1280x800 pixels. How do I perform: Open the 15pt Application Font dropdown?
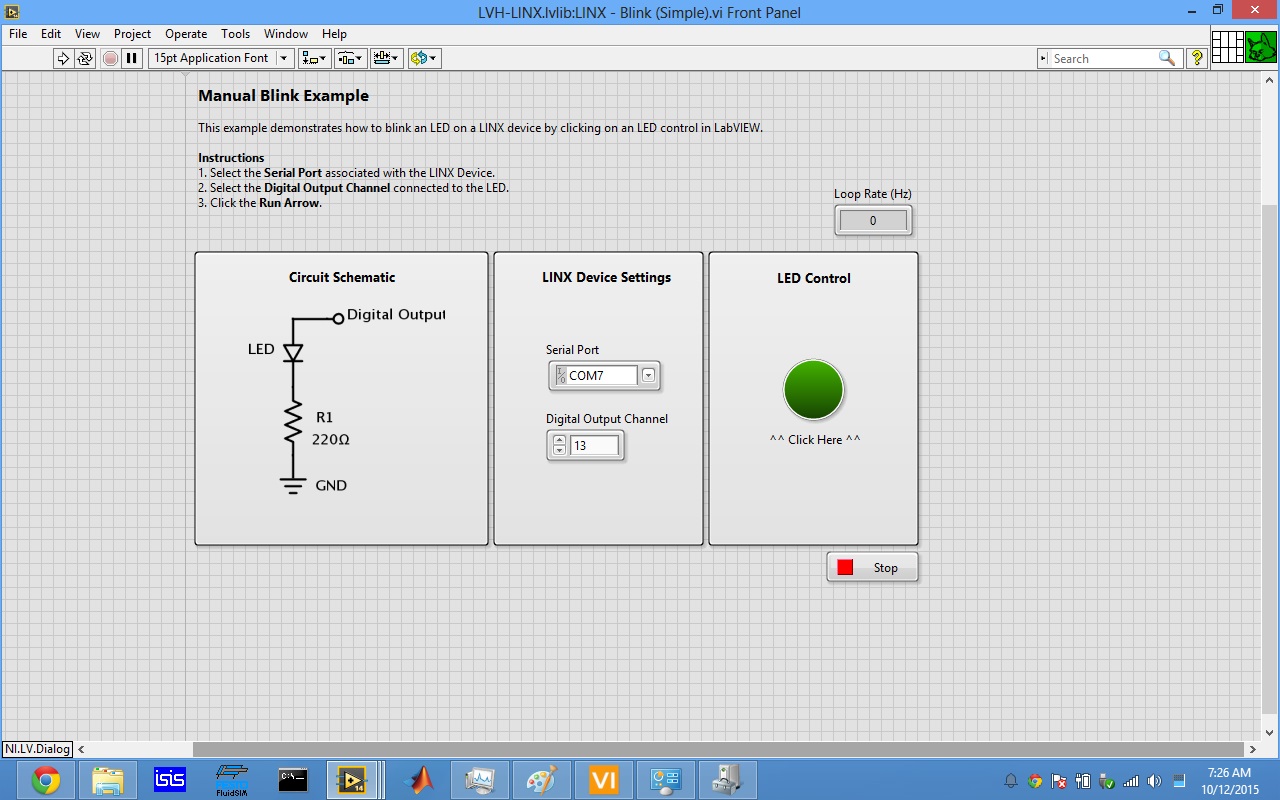pos(221,58)
